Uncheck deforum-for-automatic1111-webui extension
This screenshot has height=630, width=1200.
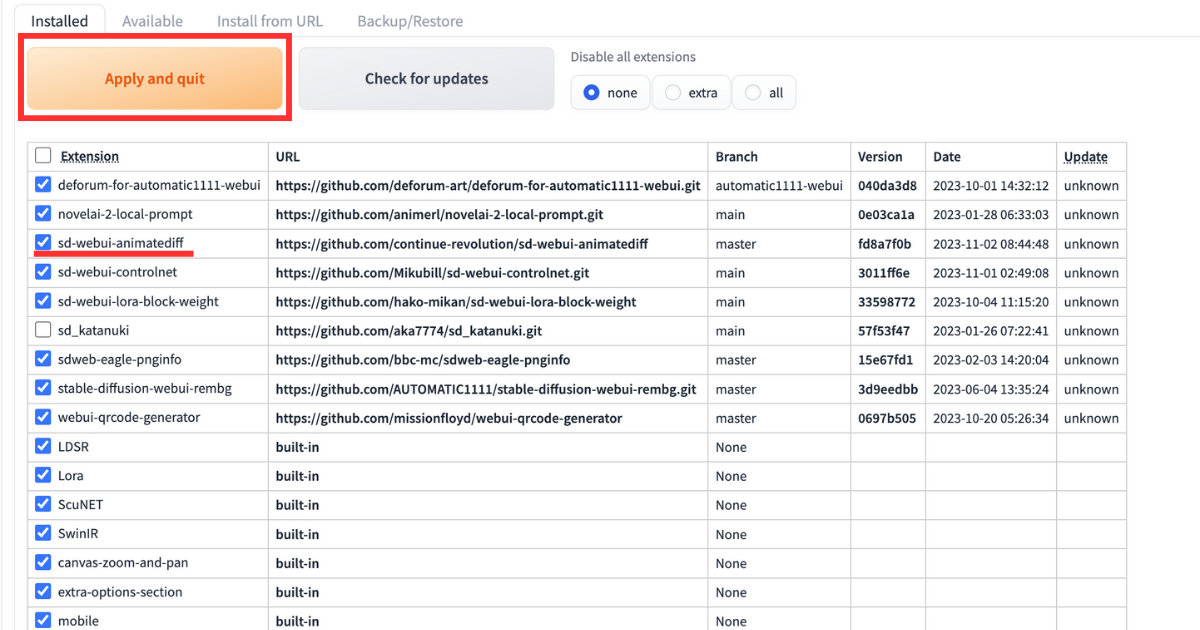43,185
